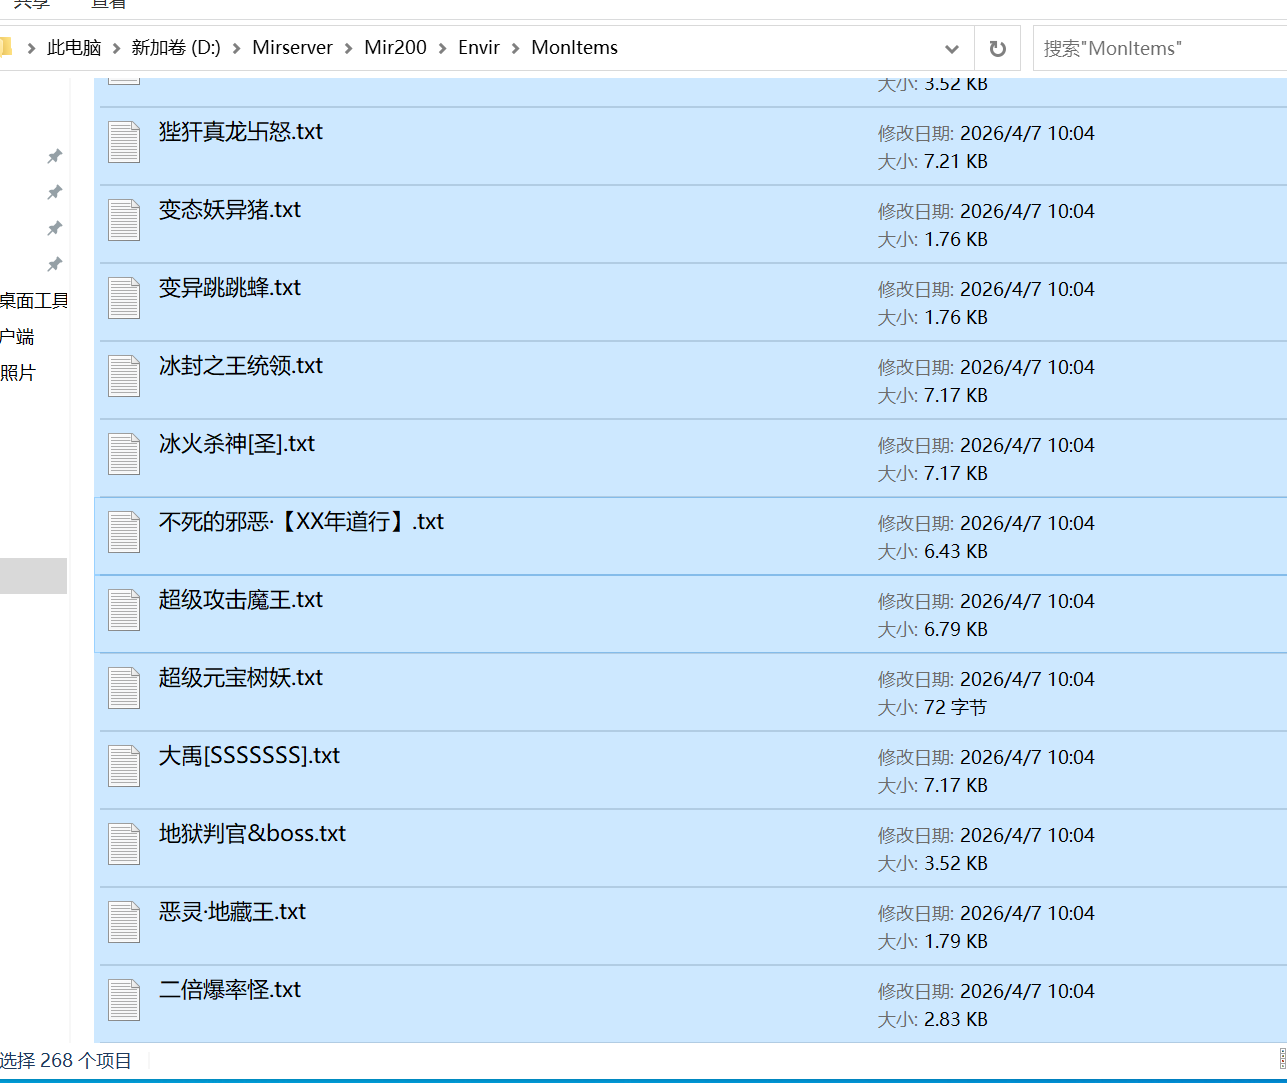Expand chevron after Mirserver in path

click(x=349, y=48)
